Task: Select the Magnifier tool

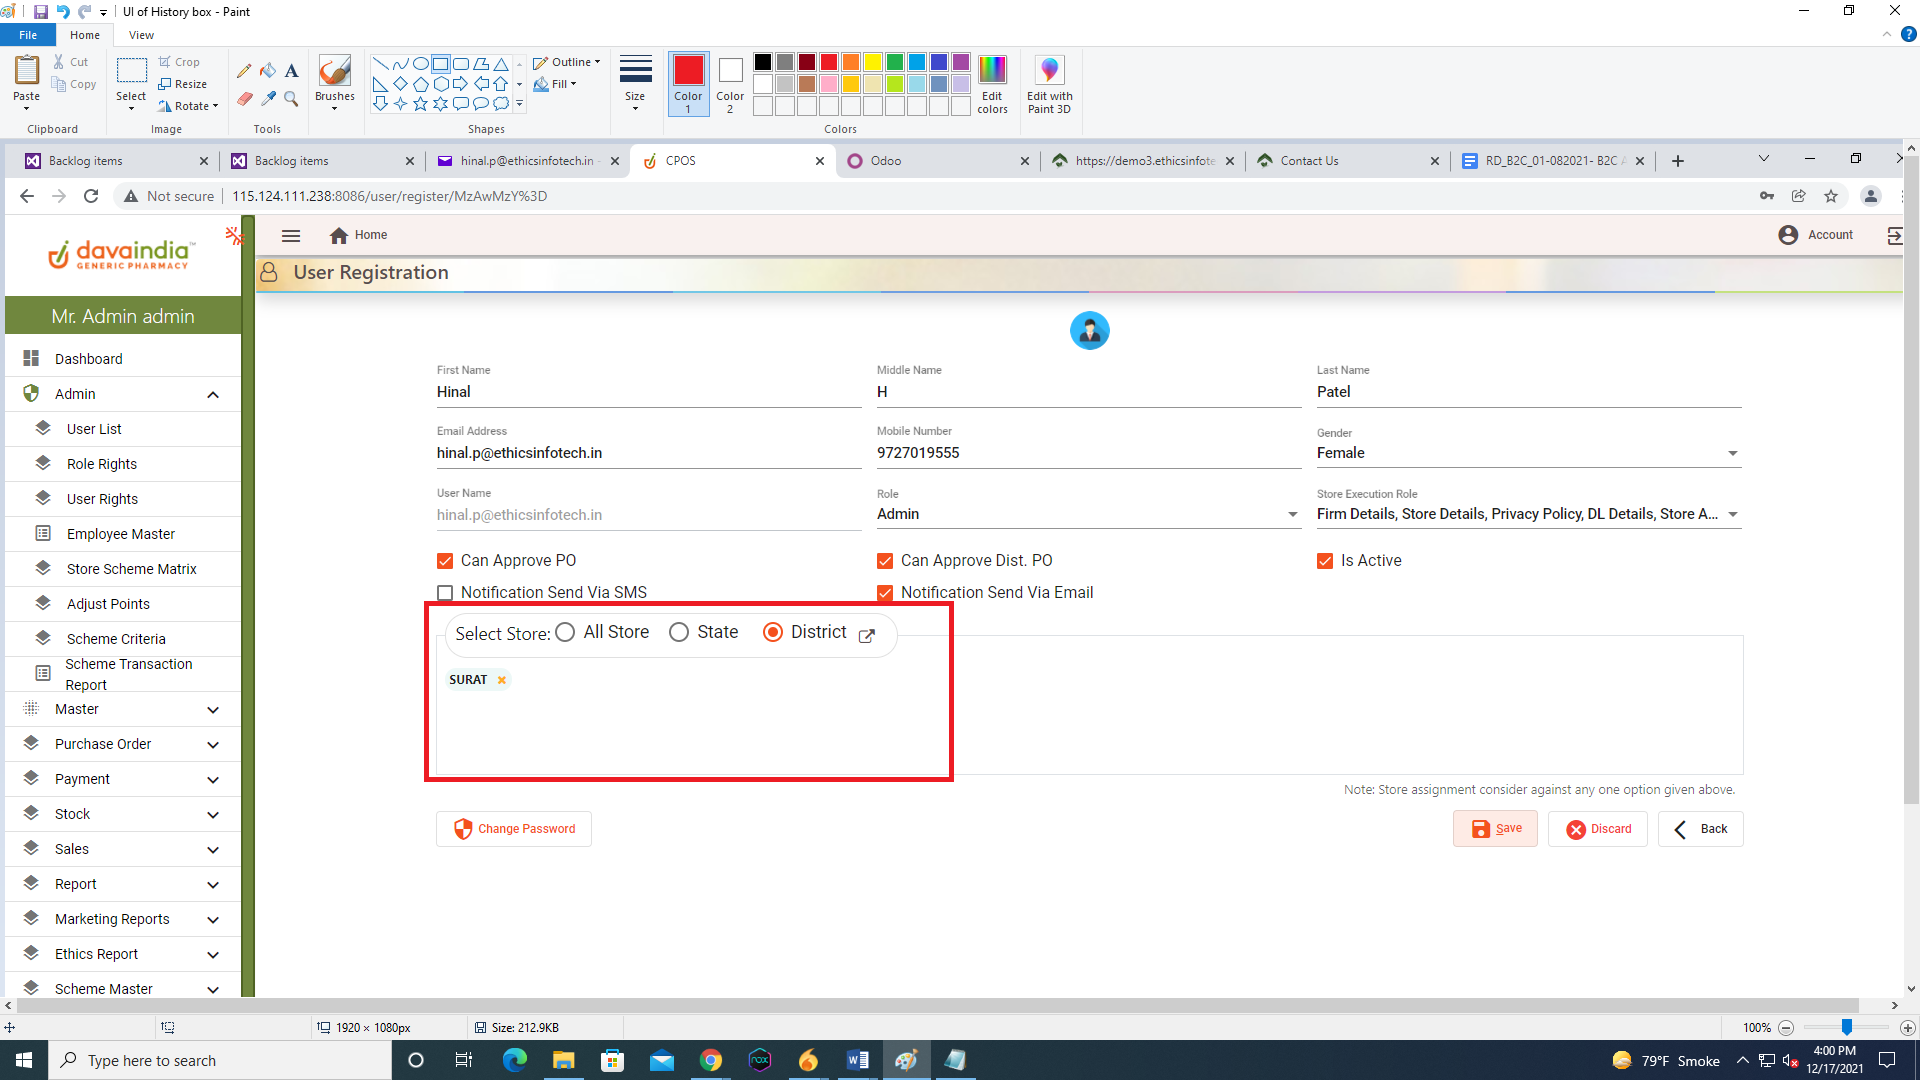Action: tap(291, 98)
